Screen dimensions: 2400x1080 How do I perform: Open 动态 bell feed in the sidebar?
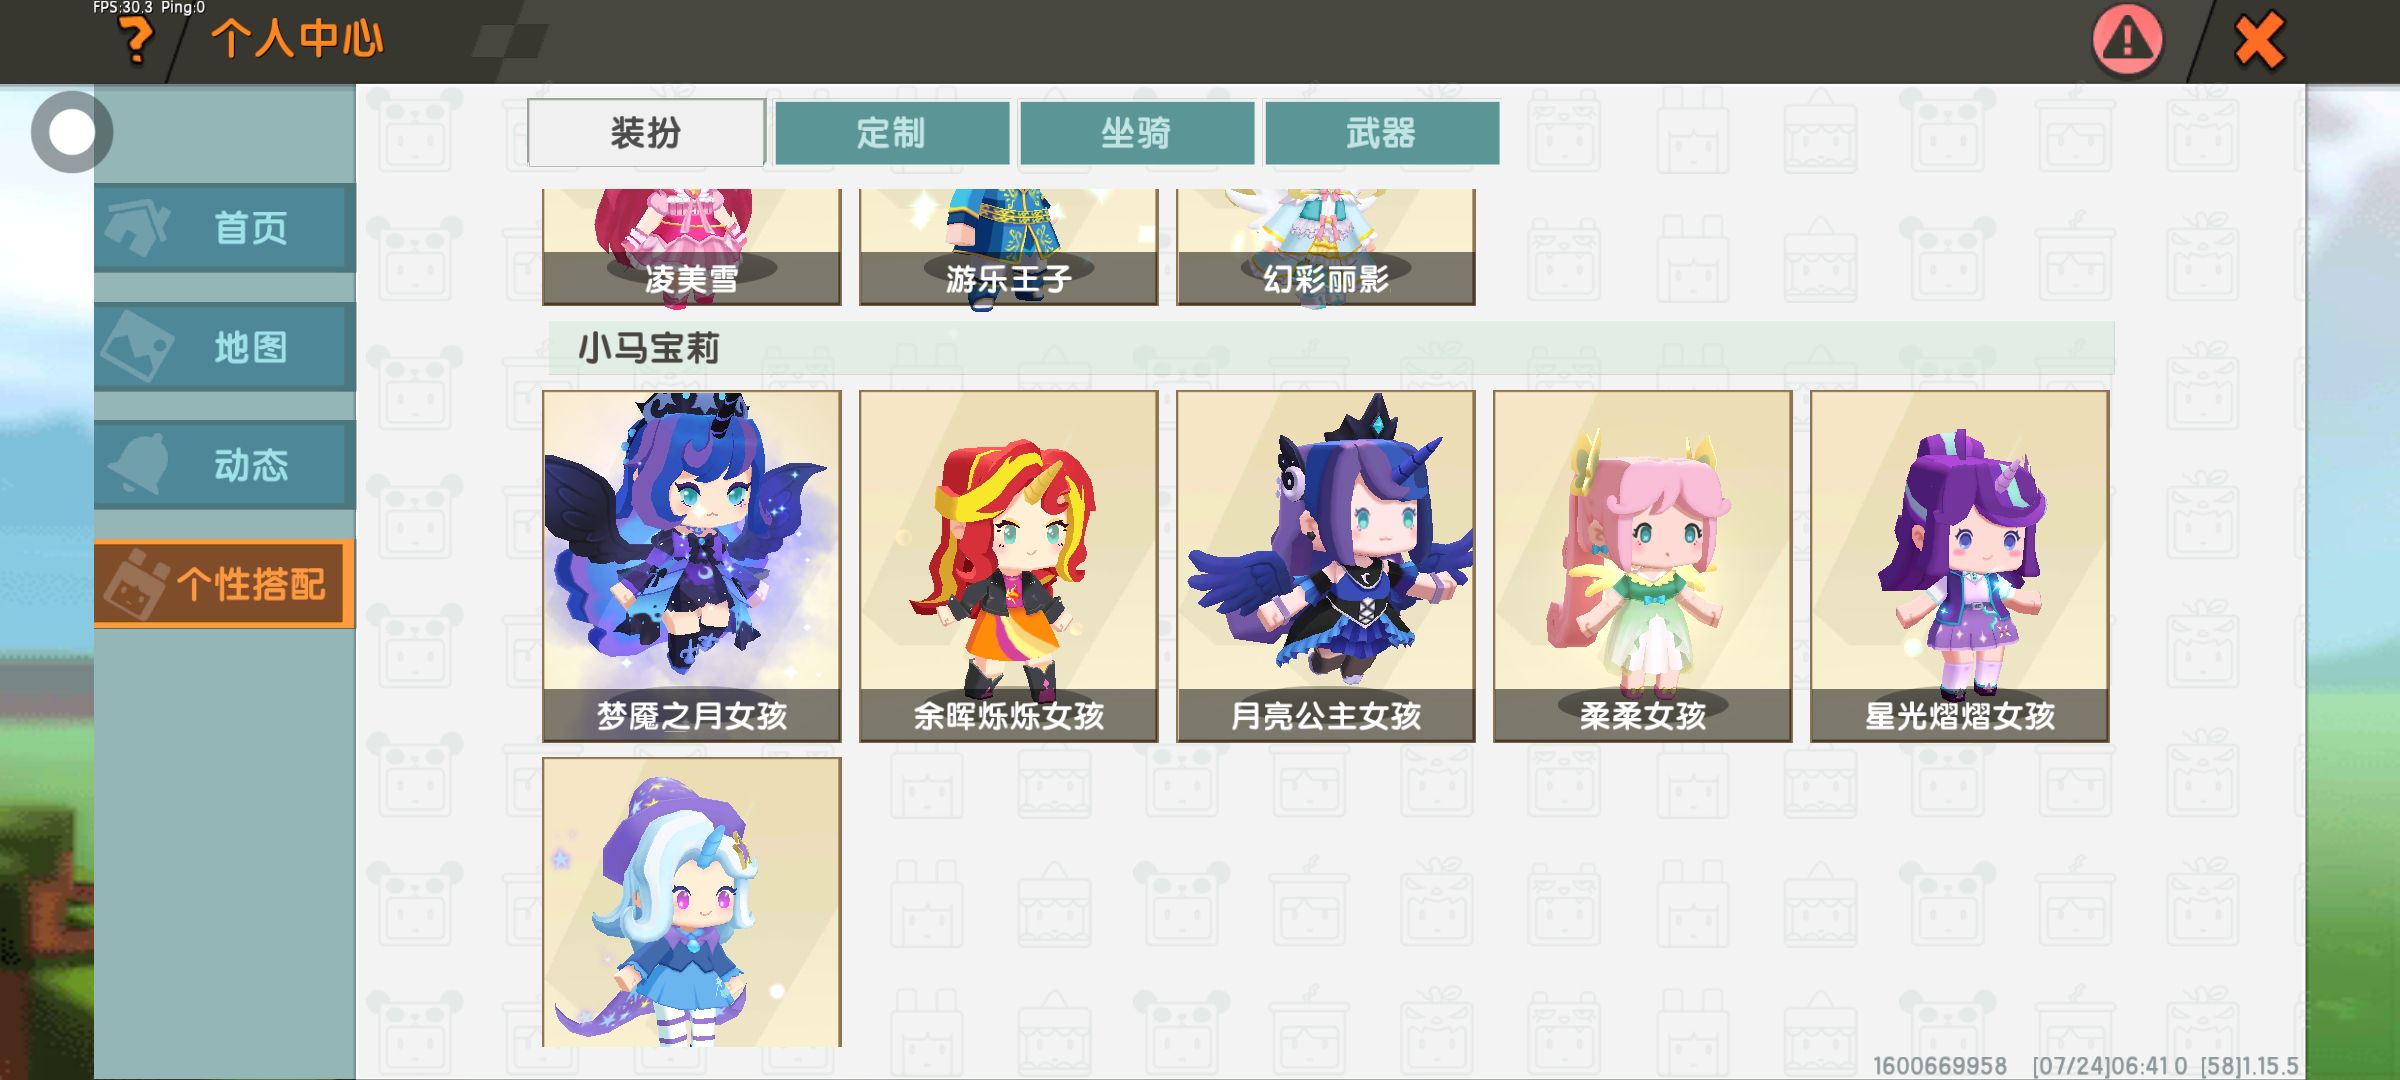[225, 465]
